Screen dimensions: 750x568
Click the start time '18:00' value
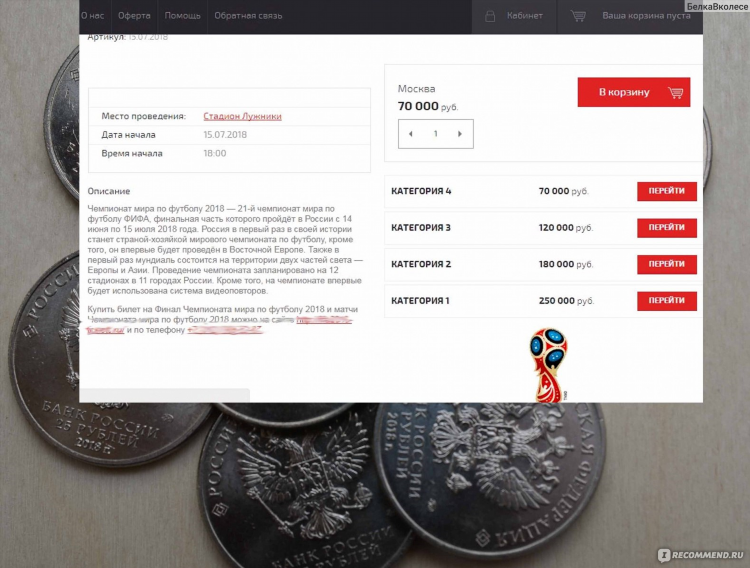(215, 154)
